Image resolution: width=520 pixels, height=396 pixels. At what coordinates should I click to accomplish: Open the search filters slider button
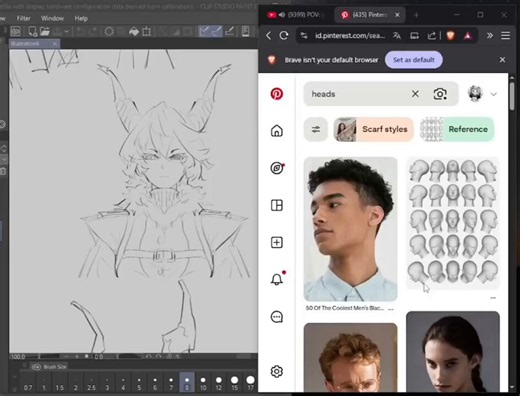(x=316, y=129)
